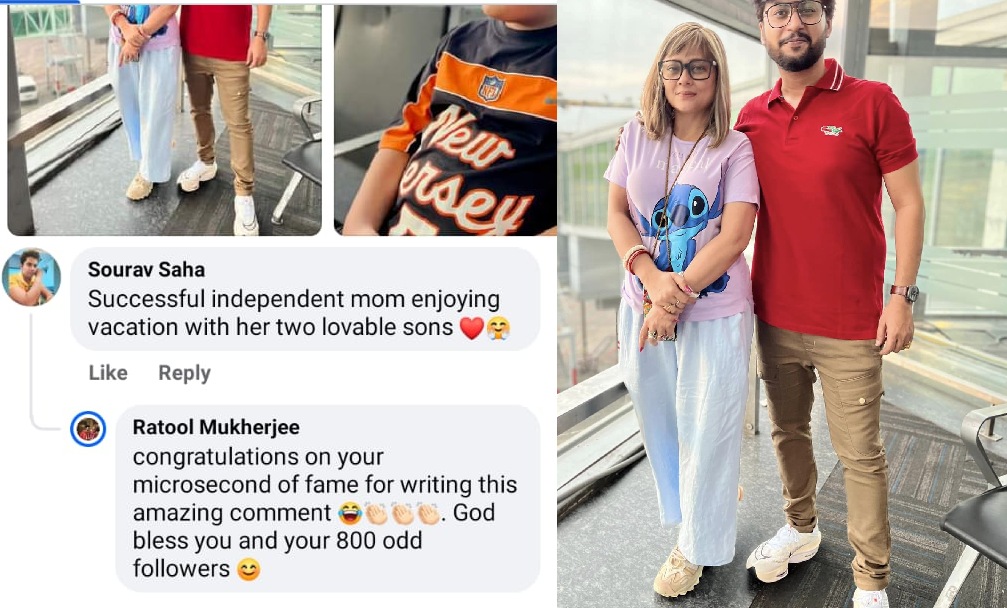Click the logo on the red polo shirt
This screenshot has width=1007, height=608.
831,131
